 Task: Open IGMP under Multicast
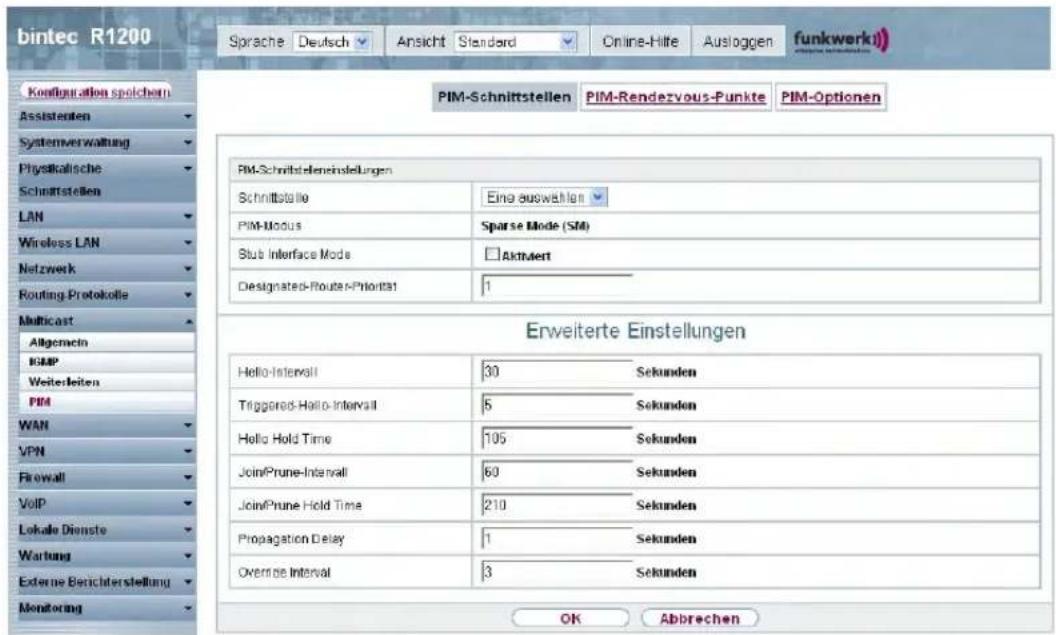pos(106,362)
